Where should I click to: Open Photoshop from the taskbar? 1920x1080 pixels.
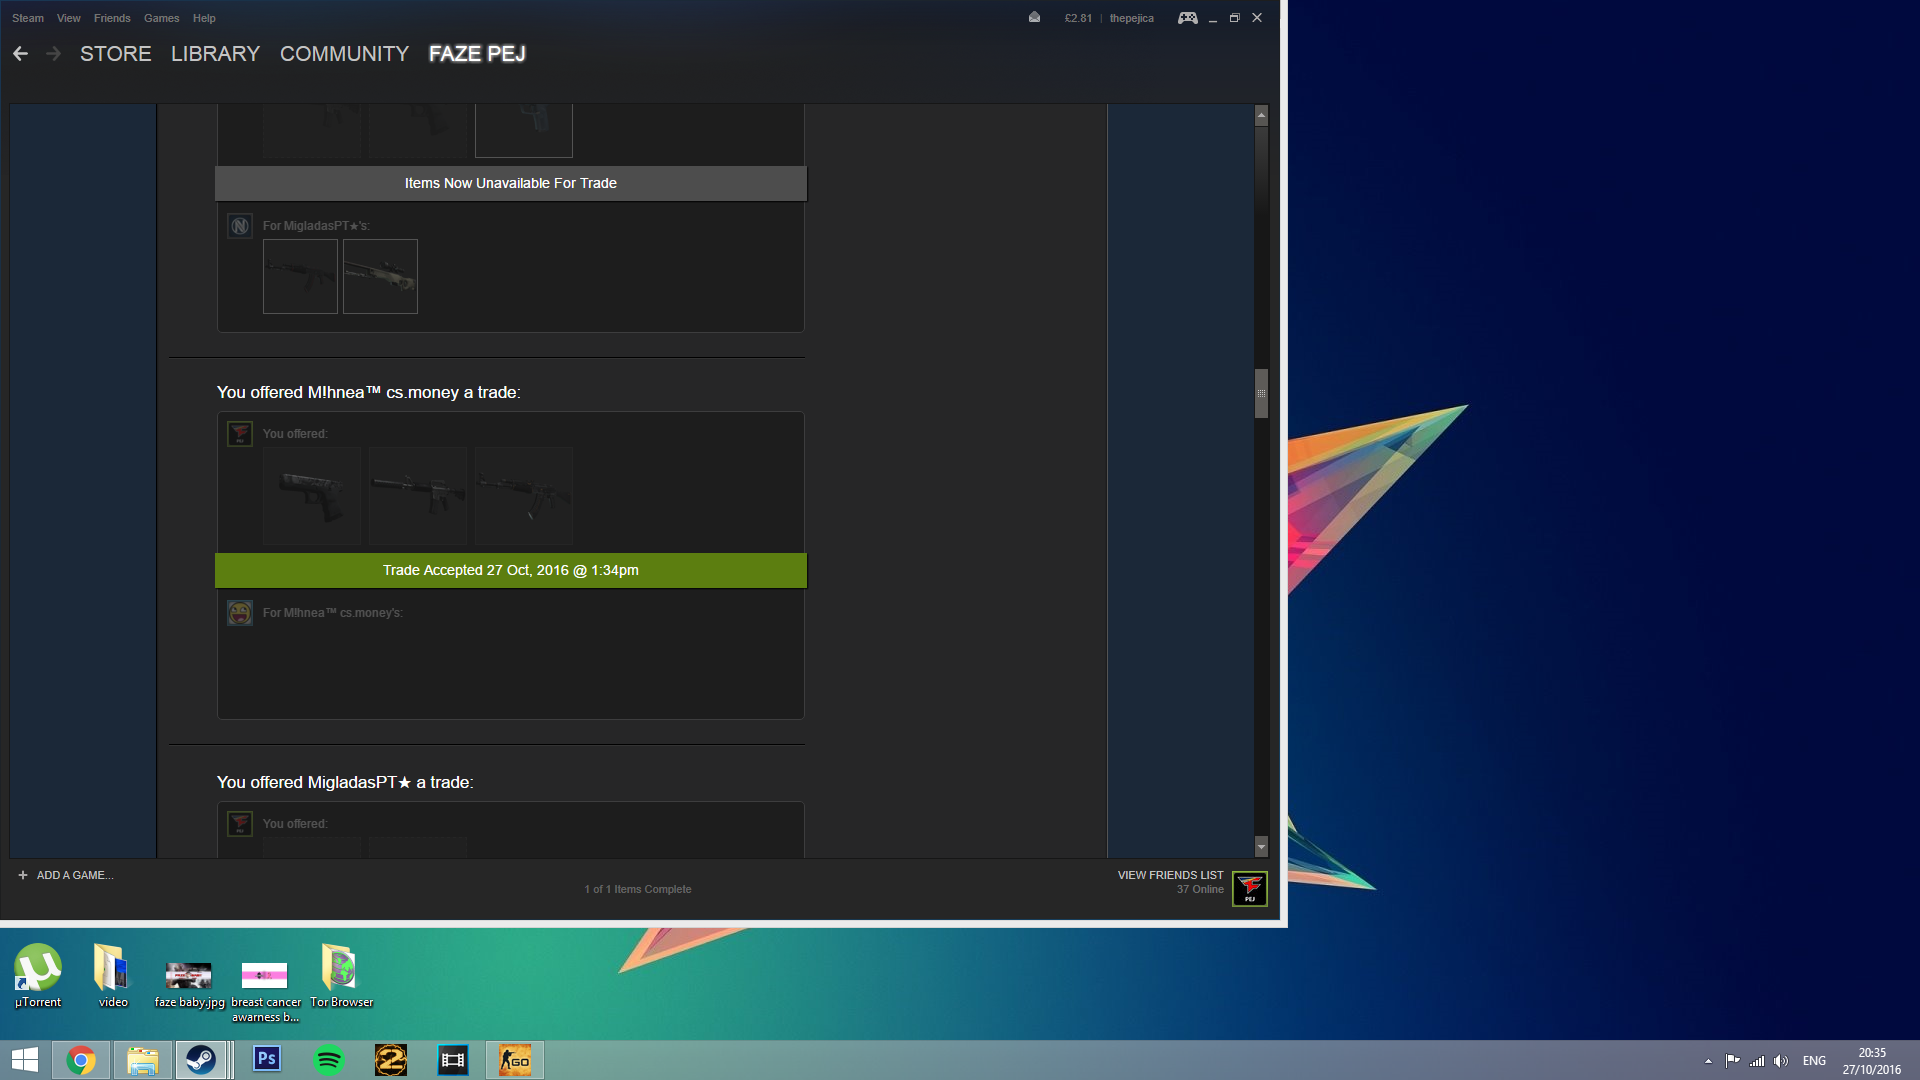click(x=266, y=1059)
